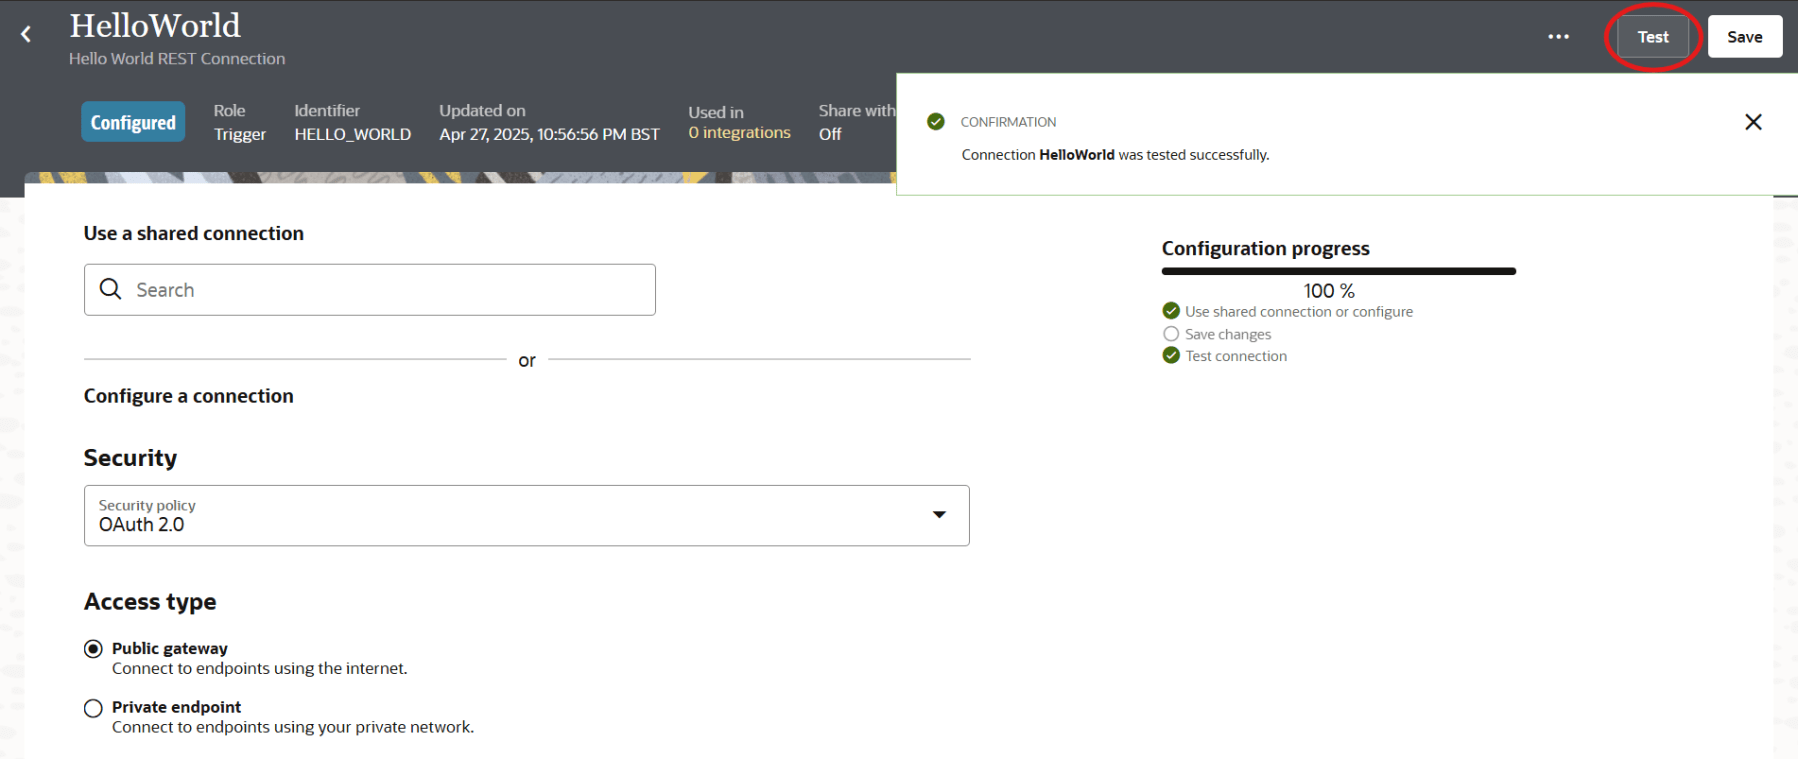The image size is (1798, 759).
Task: Expand the Security policy dropdown arrow
Action: (x=939, y=515)
